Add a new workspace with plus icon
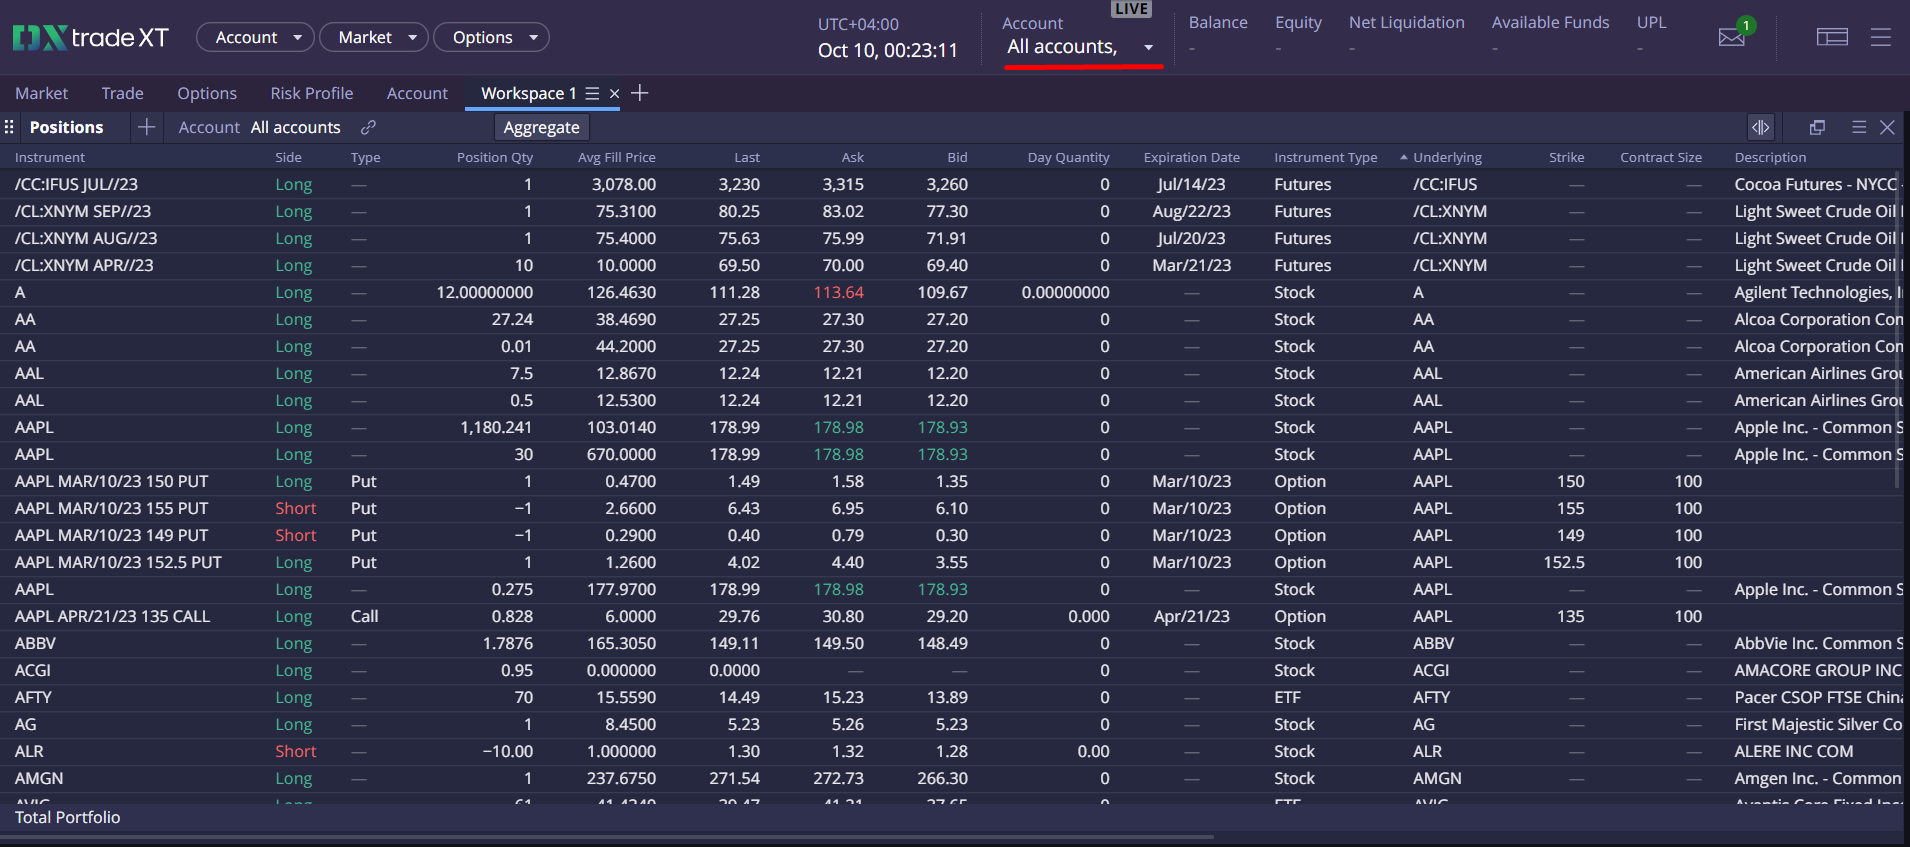 [640, 93]
